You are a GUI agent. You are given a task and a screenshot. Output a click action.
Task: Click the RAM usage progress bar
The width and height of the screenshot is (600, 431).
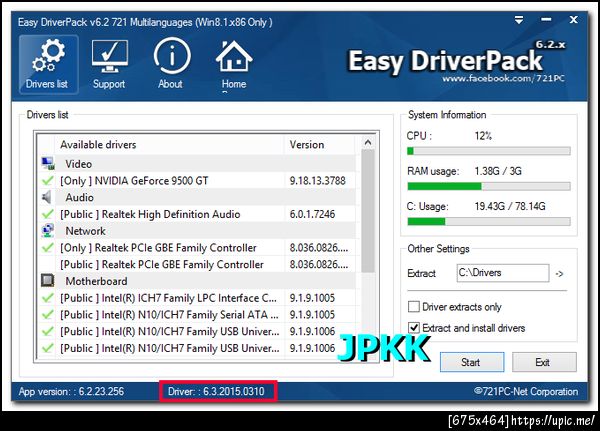click(x=489, y=186)
